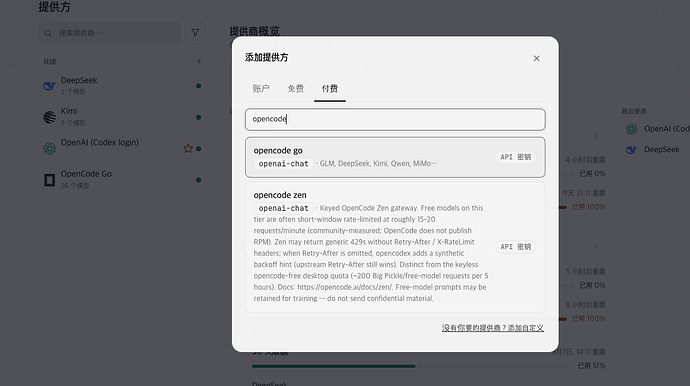Click the openai-chat tag under opencode go
The width and height of the screenshot is (690, 386).
click(283, 164)
